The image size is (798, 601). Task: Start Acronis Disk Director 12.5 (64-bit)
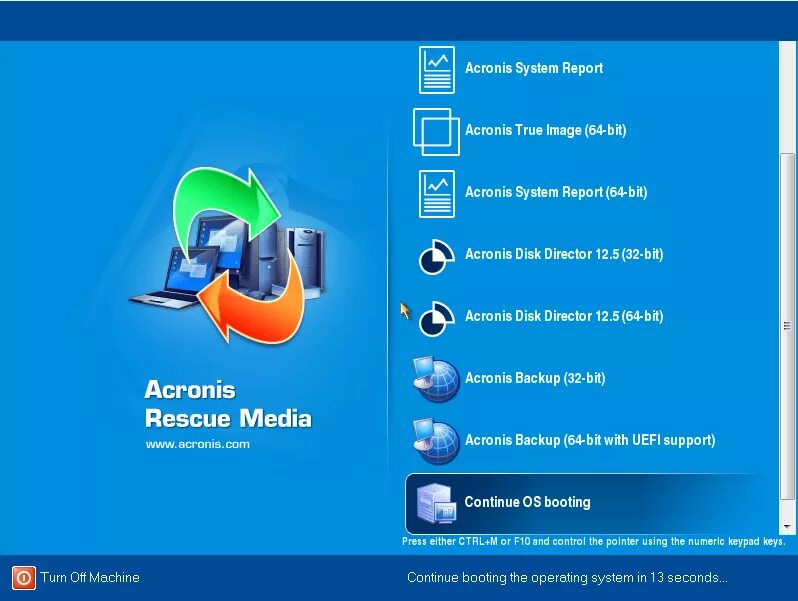564,317
